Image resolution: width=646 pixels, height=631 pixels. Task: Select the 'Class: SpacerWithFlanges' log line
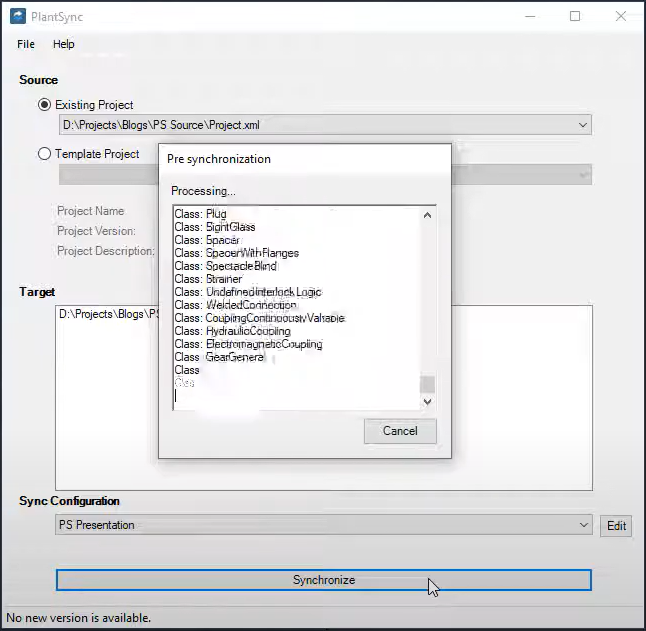coord(236,253)
